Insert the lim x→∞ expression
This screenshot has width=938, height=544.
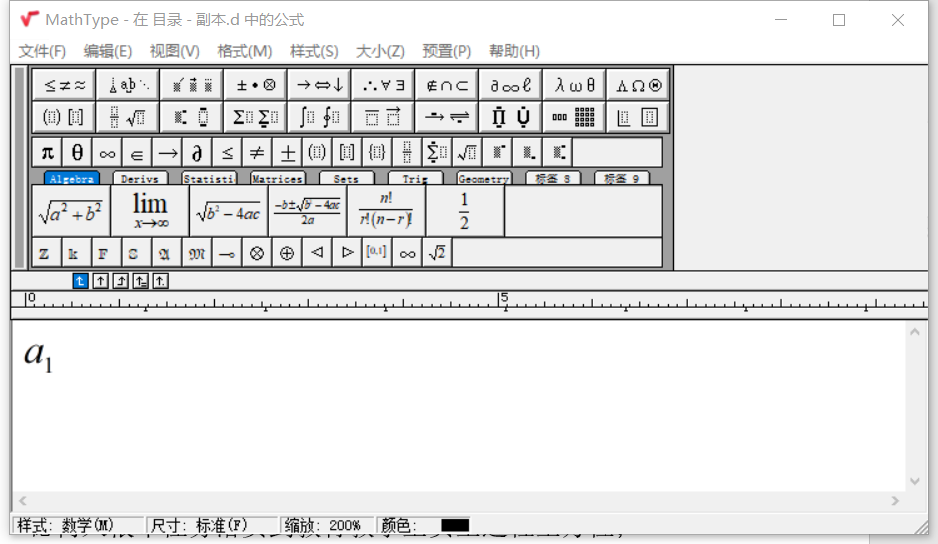click(x=150, y=211)
